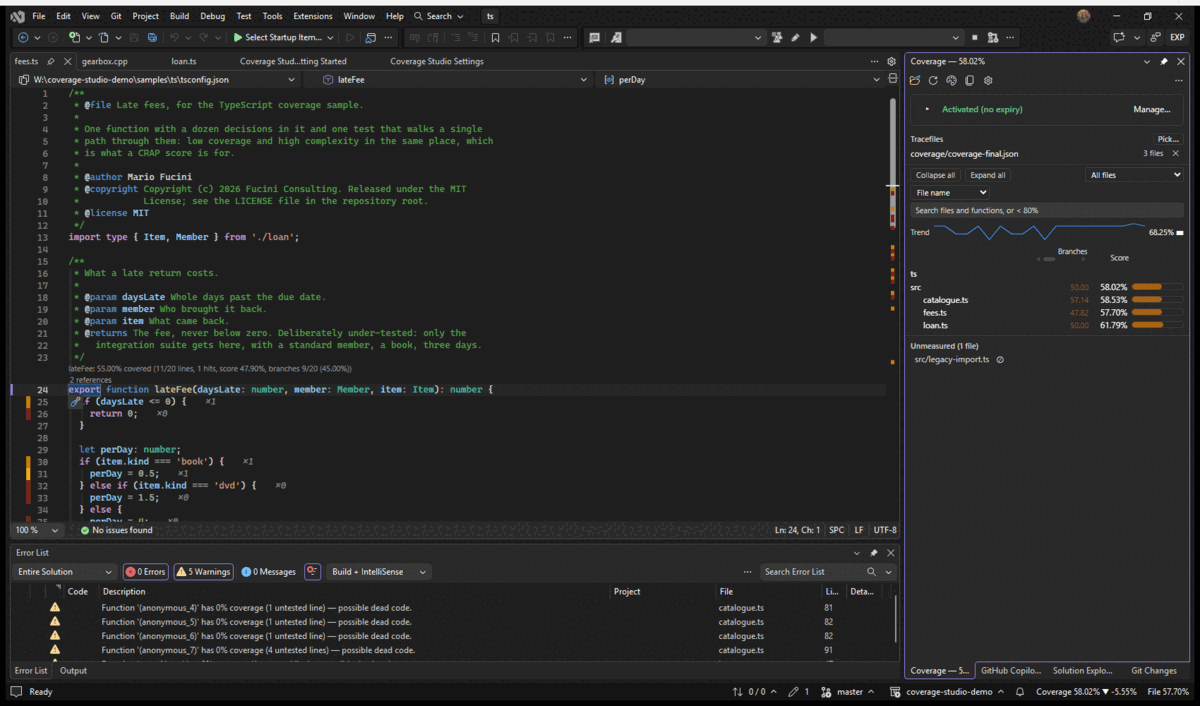Click the Search files and functions field
This screenshot has width=1200, height=706.
(x=1047, y=210)
